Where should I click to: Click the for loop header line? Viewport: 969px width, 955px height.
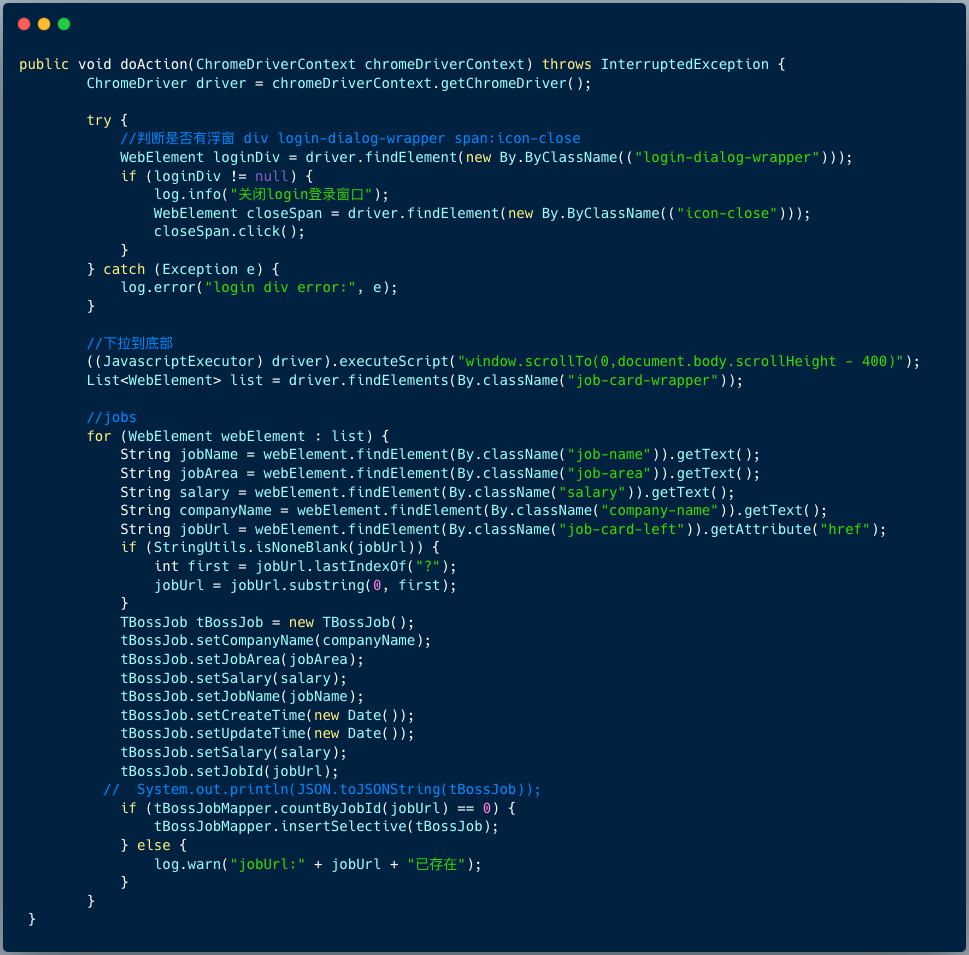[x=238, y=436]
